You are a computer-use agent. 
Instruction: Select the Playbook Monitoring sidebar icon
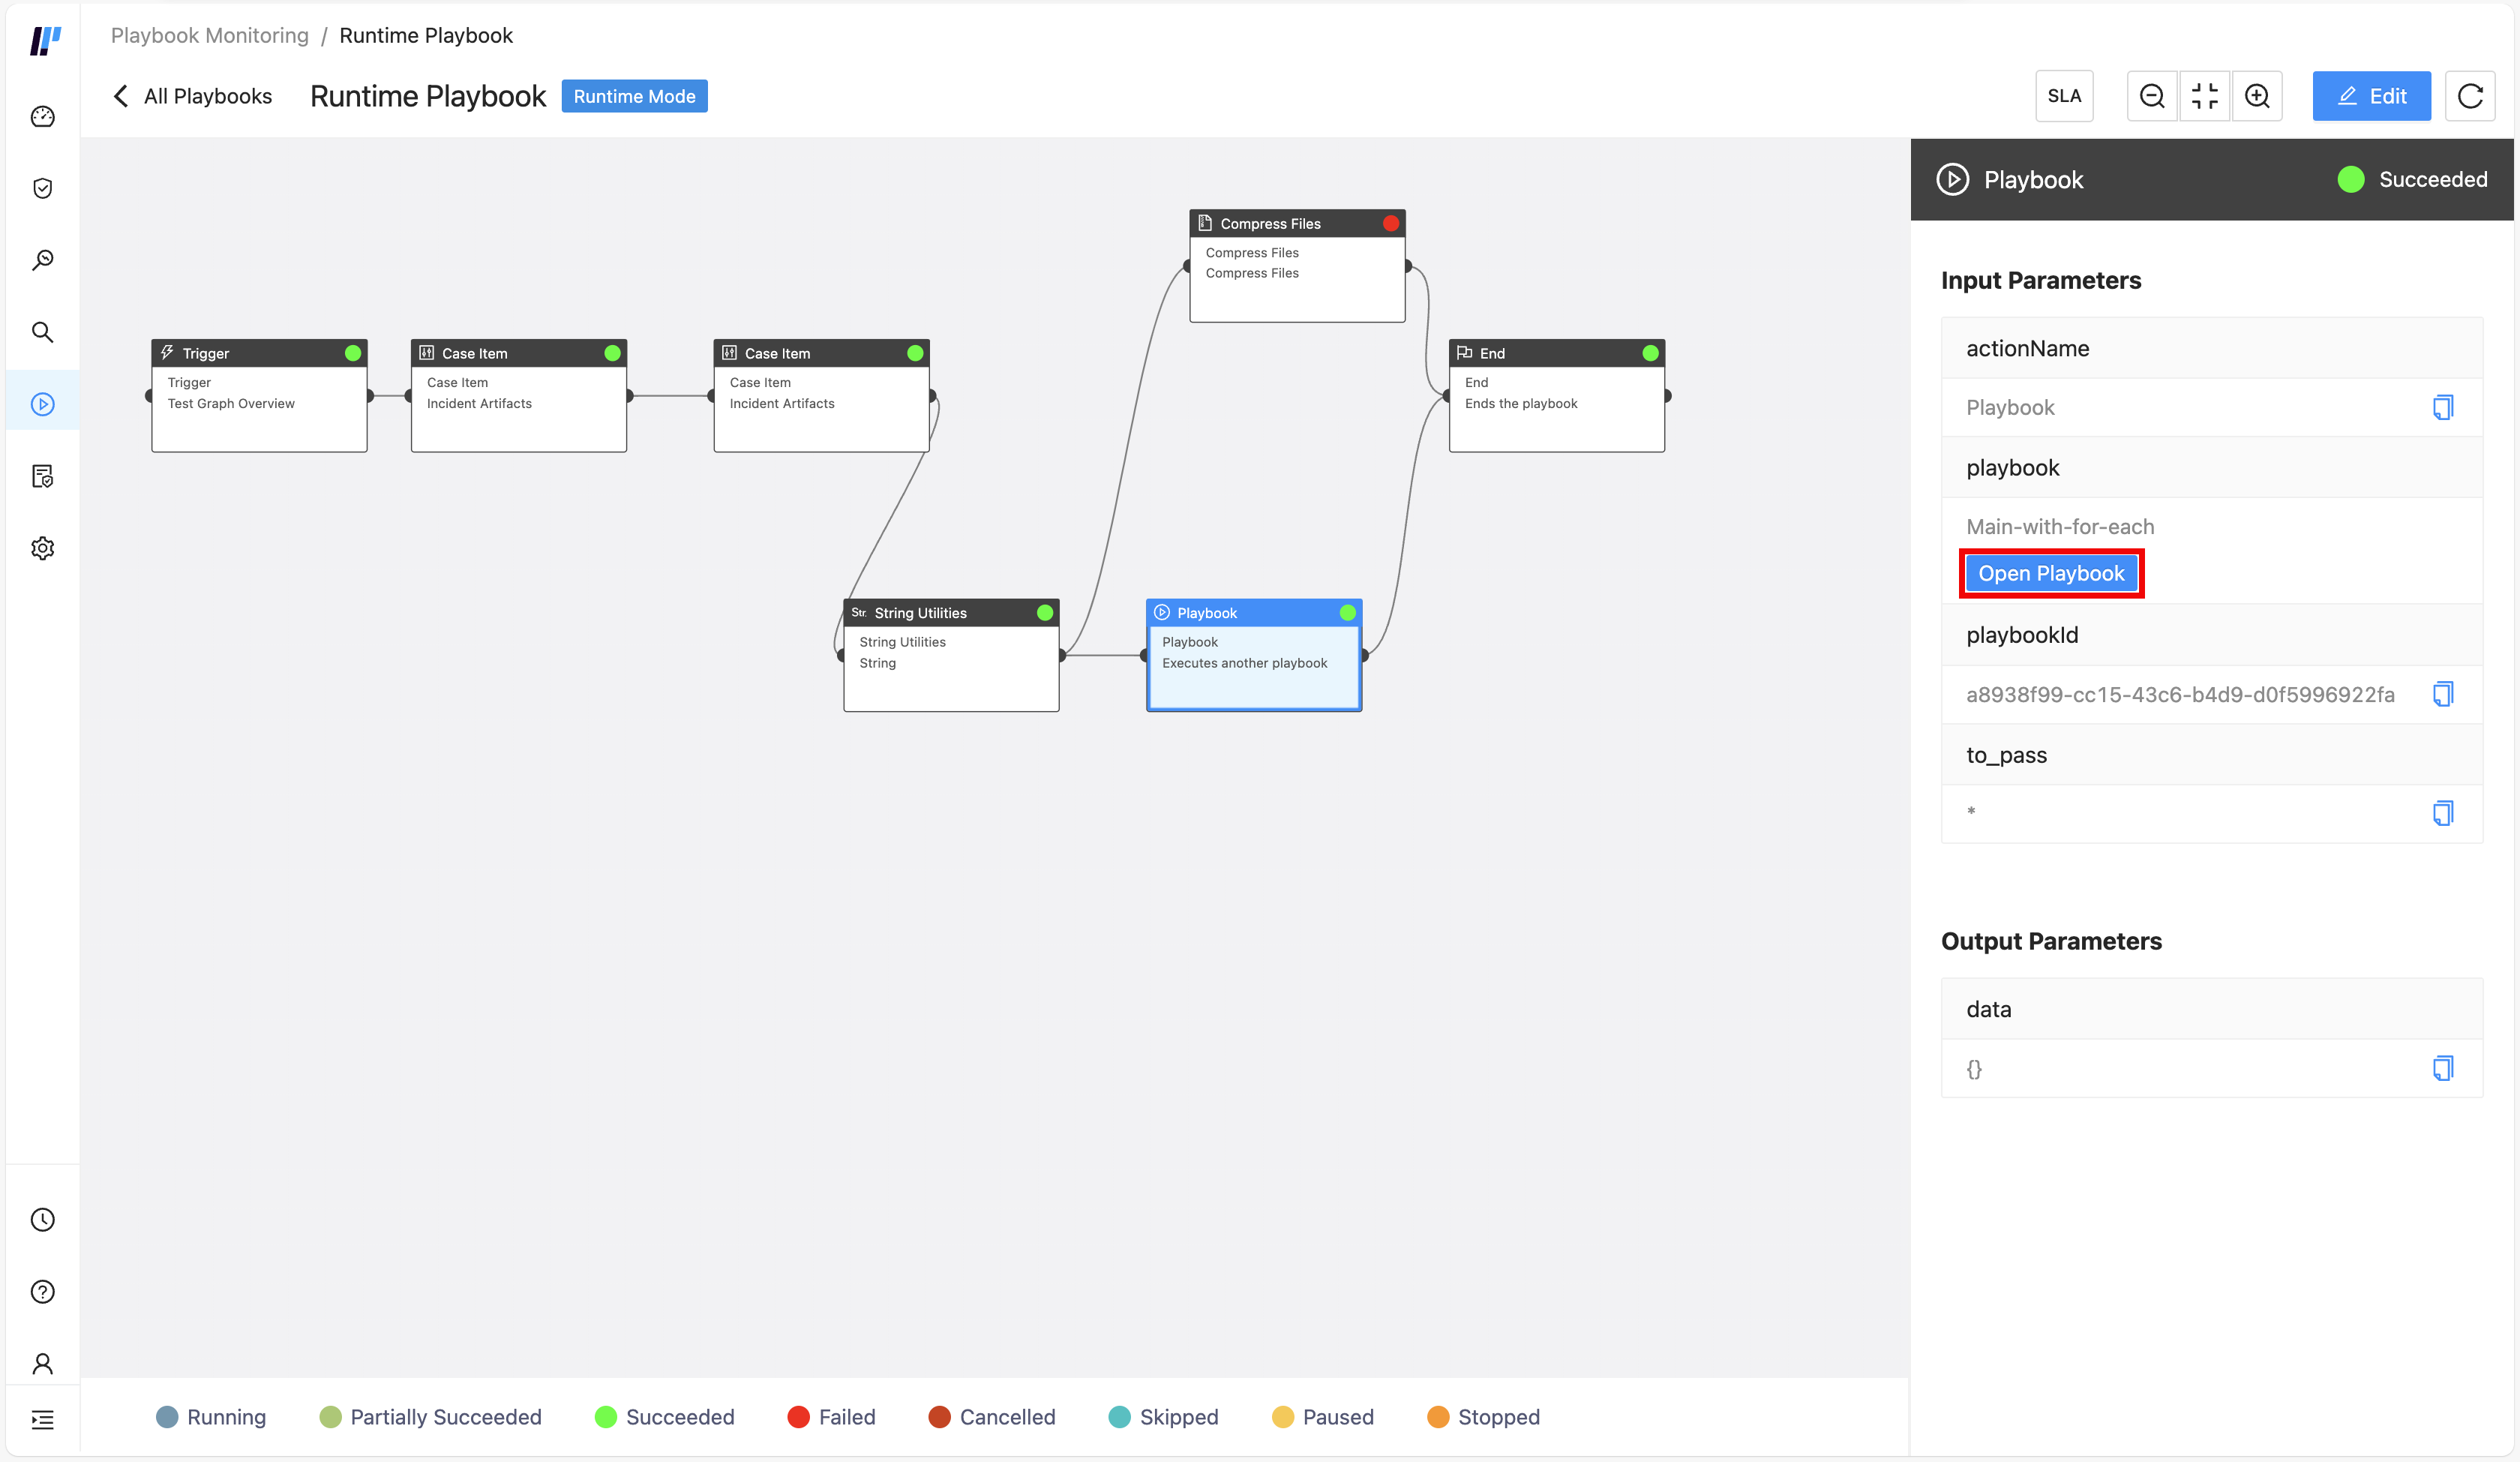pos(42,401)
